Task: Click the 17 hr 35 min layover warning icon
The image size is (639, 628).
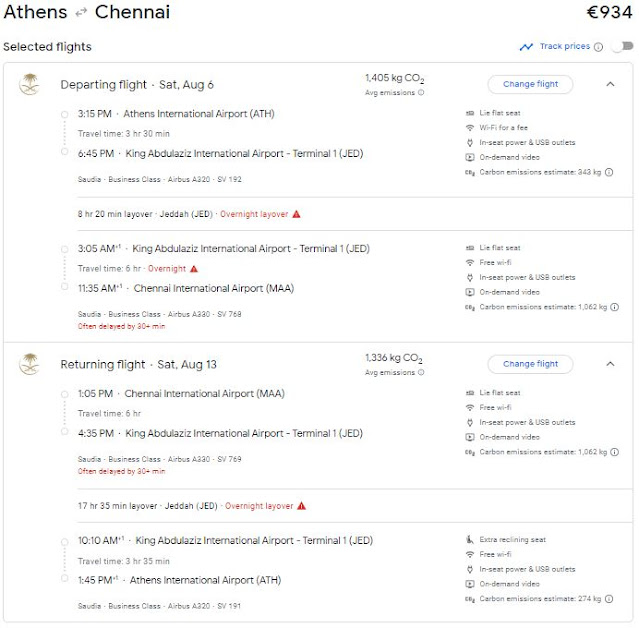Action: click(x=302, y=506)
